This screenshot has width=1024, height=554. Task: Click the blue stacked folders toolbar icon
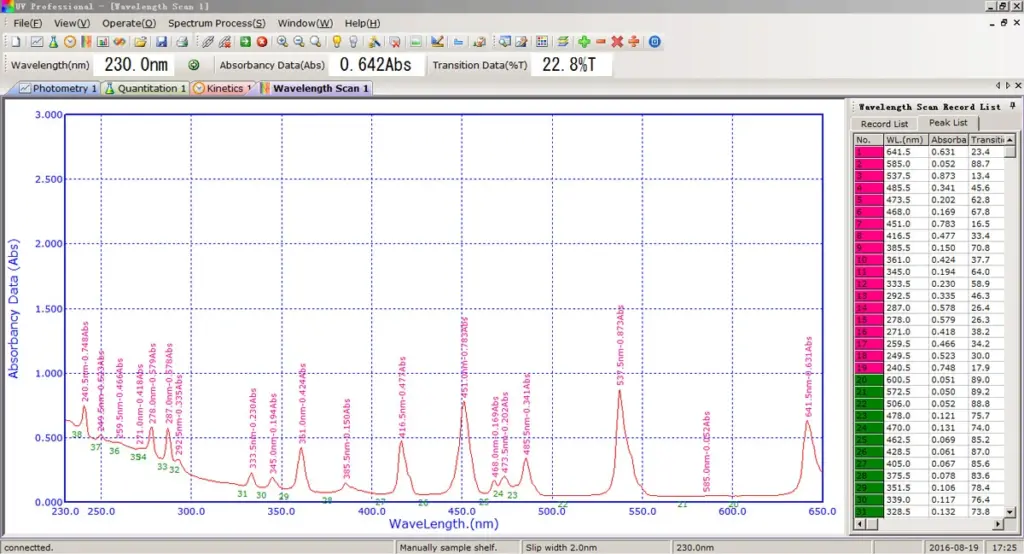pyautogui.click(x=458, y=42)
